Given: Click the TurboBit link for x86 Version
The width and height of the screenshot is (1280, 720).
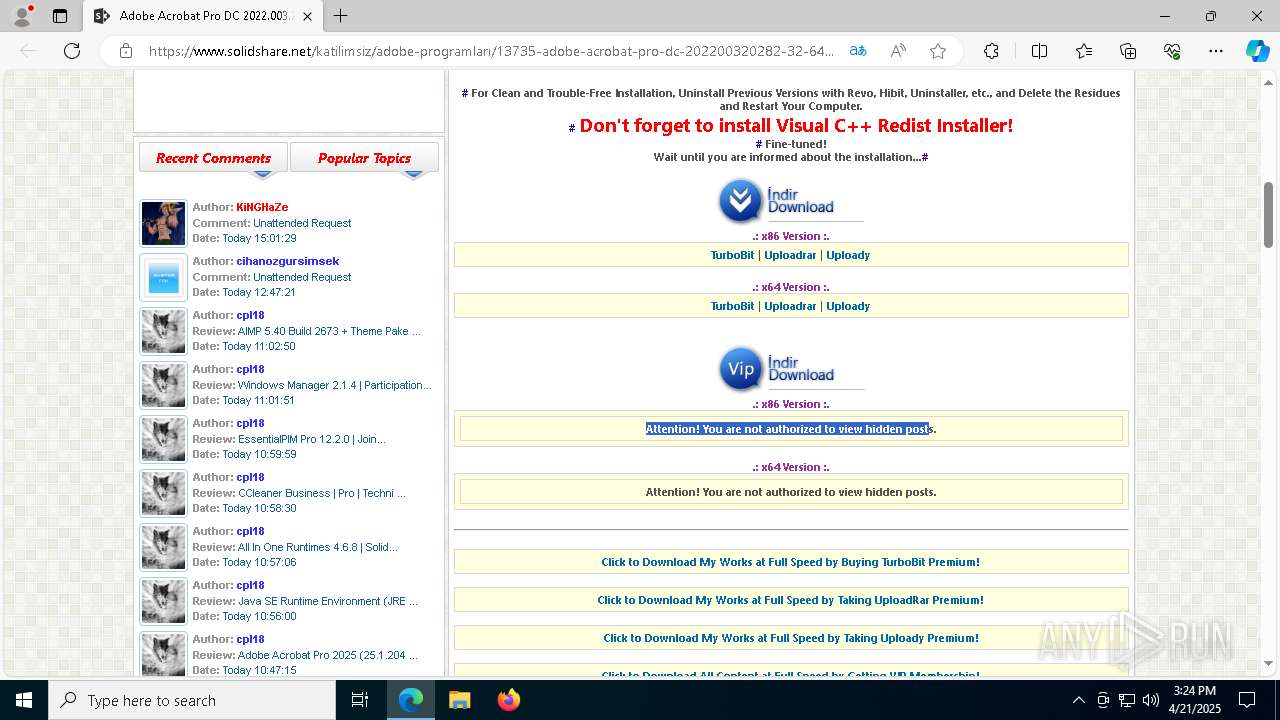Looking at the screenshot, I should (732, 255).
